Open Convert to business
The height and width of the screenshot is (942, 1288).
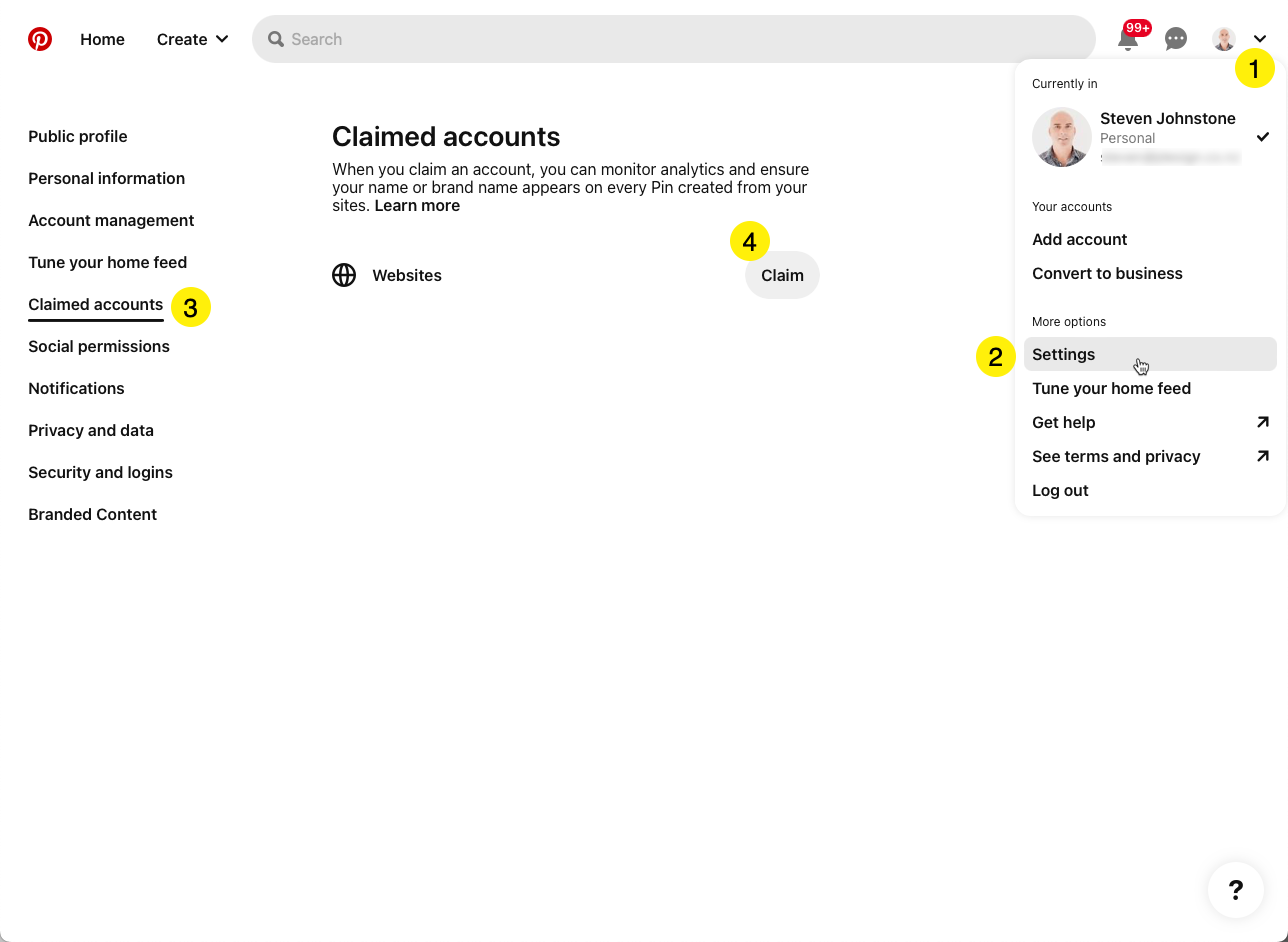1107,273
